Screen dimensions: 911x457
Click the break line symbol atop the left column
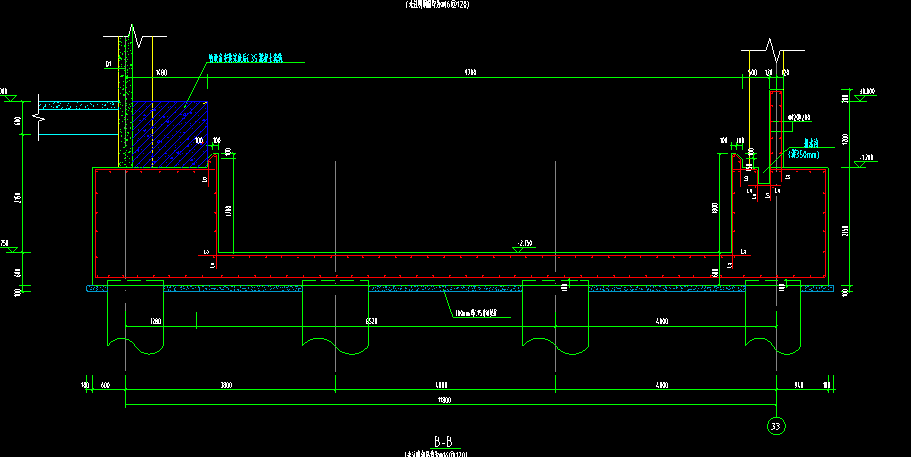[x=135, y=36]
